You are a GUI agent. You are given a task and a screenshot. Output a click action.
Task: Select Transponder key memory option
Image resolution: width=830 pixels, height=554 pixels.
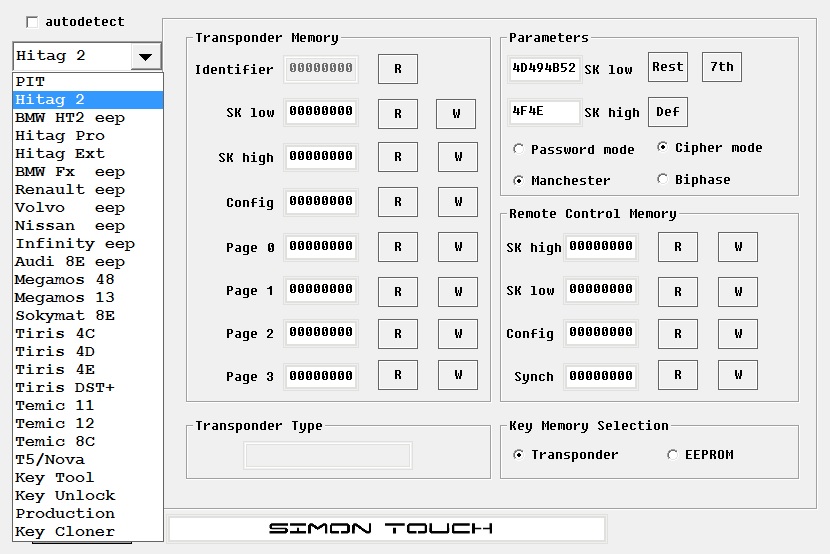[518, 455]
